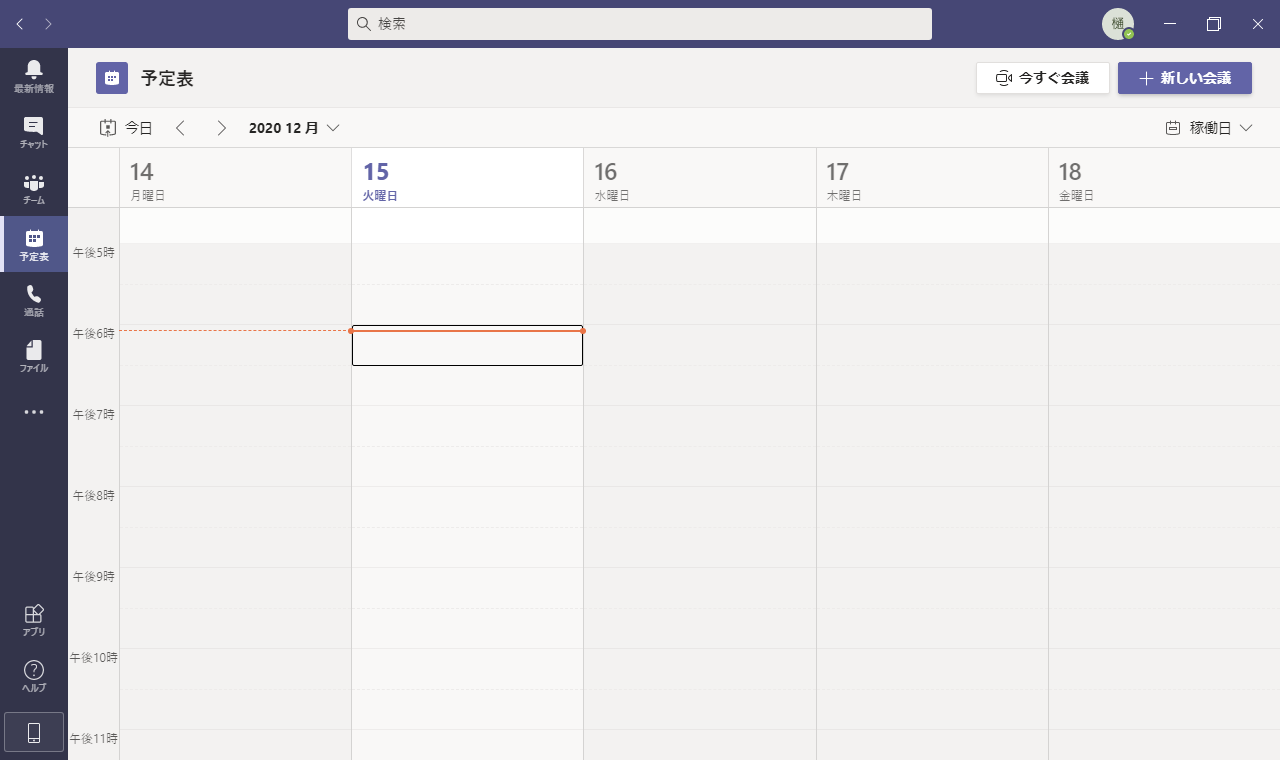Minimize the Teams window
1280x760 pixels.
(x=1170, y=24)
